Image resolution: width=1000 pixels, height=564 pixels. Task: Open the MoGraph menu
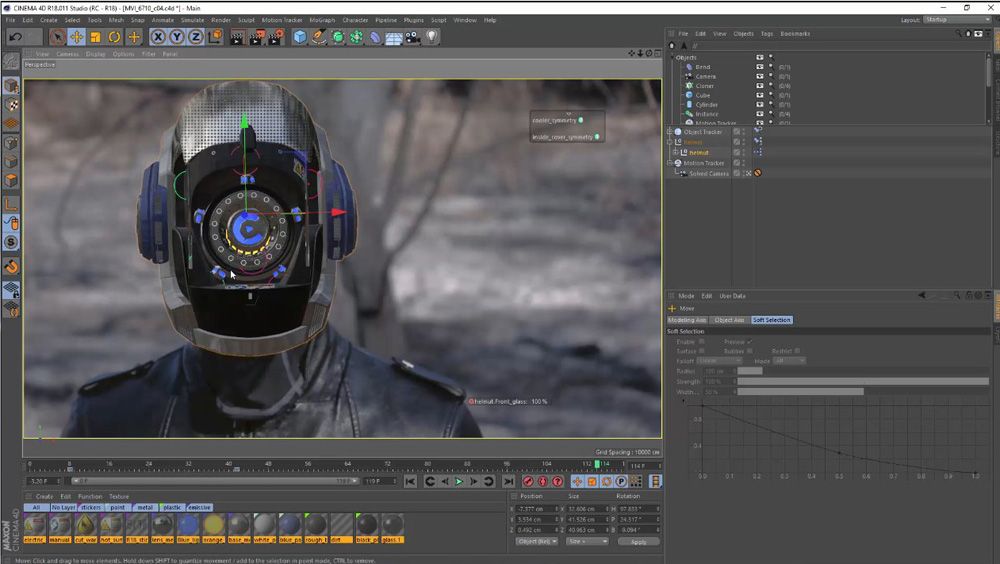322,20
